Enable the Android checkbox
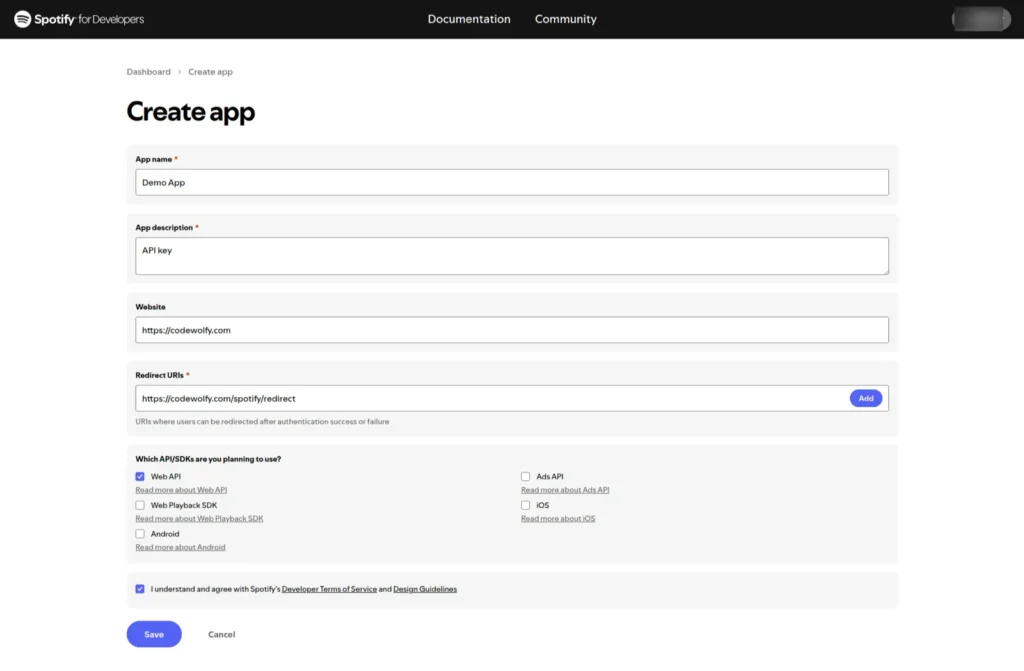The width and height of the screenshot is (1024, 671). (140, 533)
